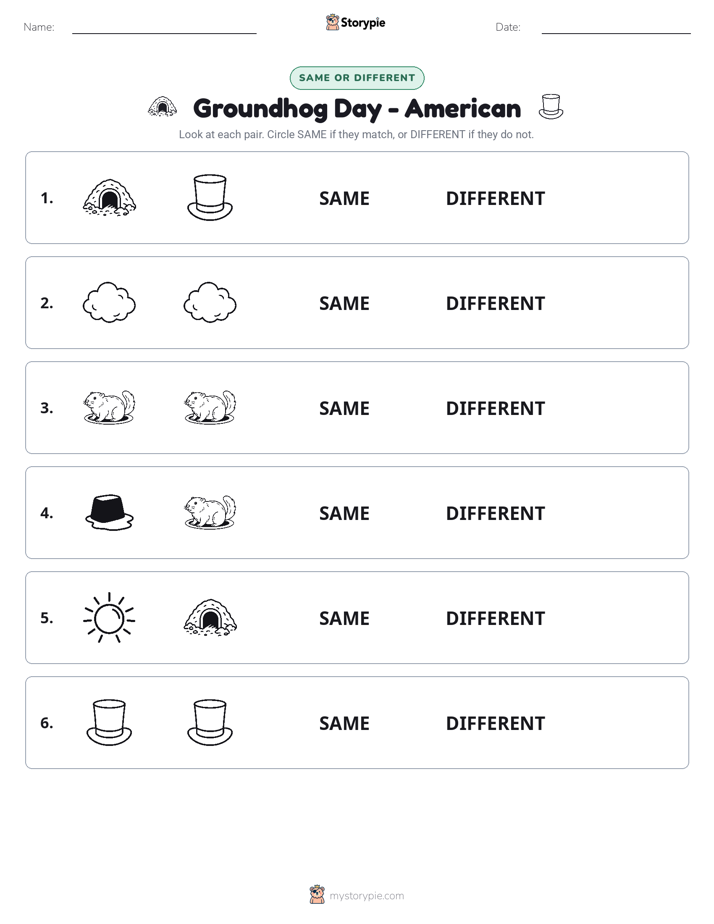The width and height of the screenshot is (714, 924).
Task: Click the first cloud in row 2
Action: pyautogui.click(x=109, y=302)
